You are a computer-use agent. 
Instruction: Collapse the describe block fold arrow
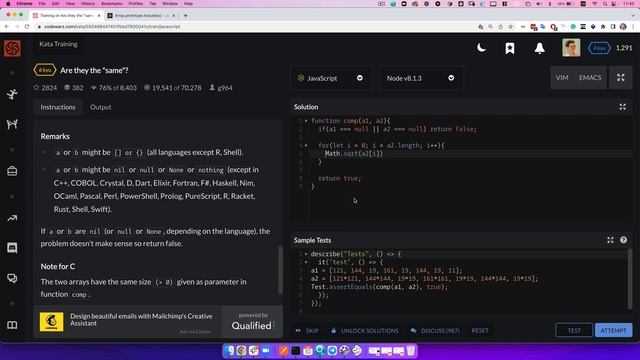[306, 254]
